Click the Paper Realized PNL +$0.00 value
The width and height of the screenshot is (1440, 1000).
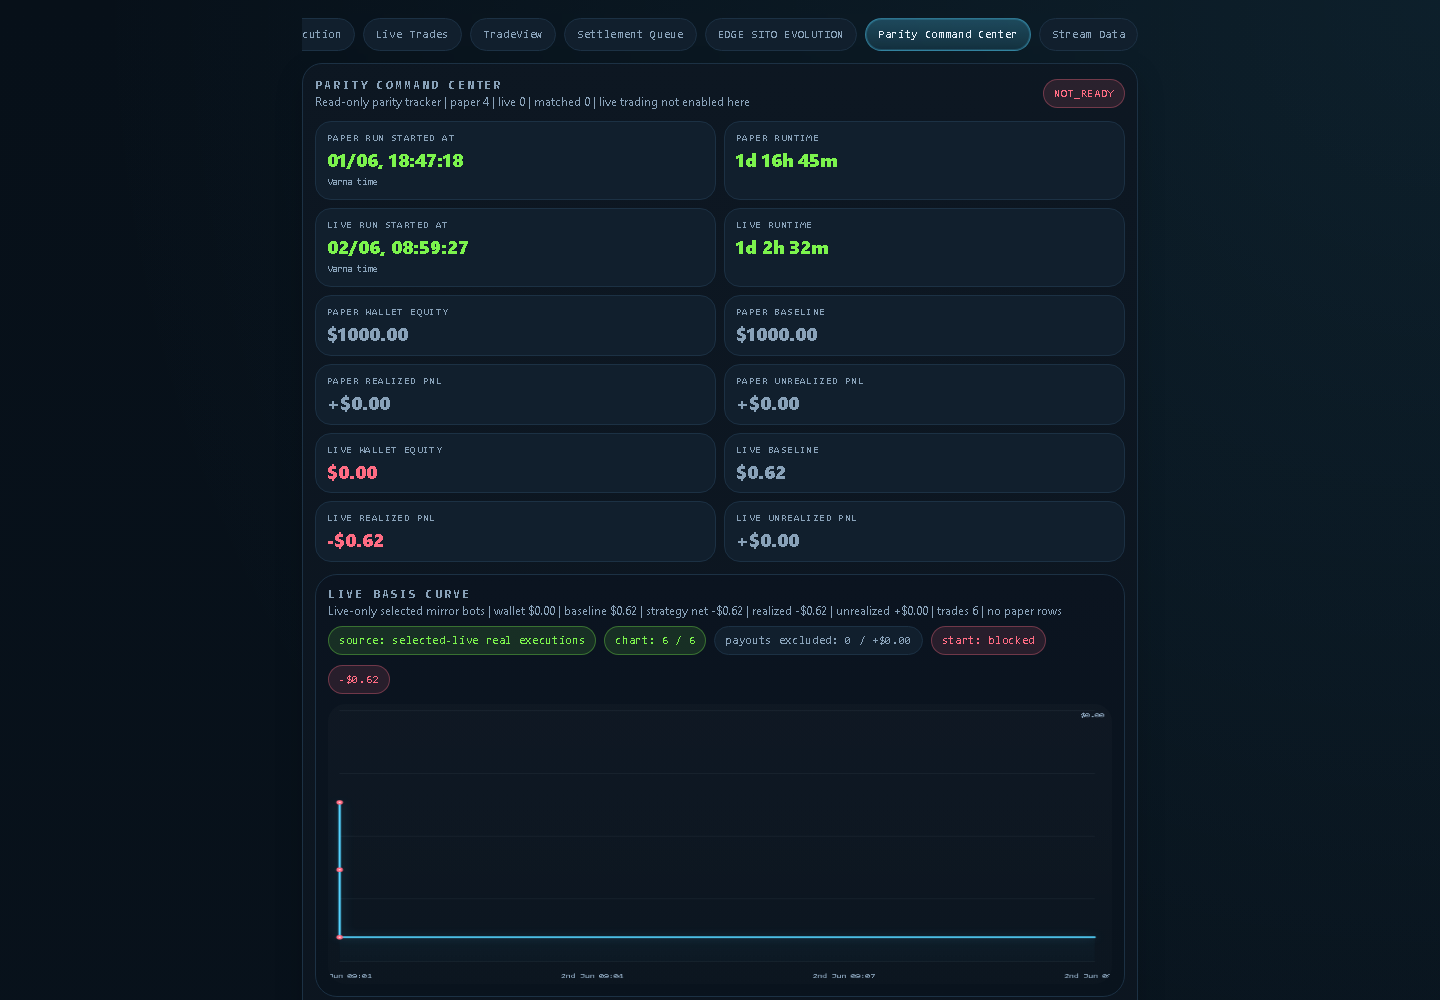click(x=359, y=404)
